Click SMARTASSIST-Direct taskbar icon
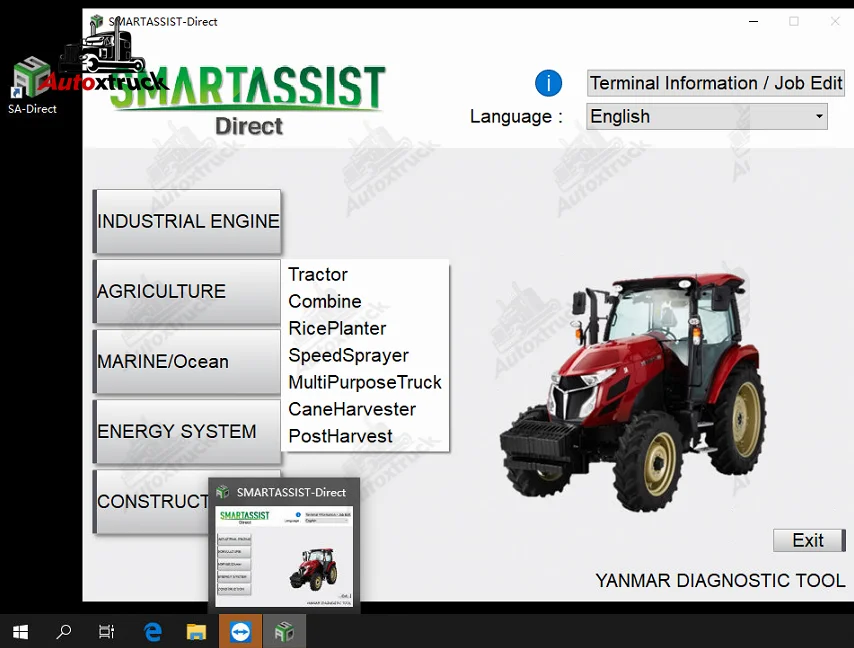Image resolution: width=854 pixels, height=648 pixels. 284,632
